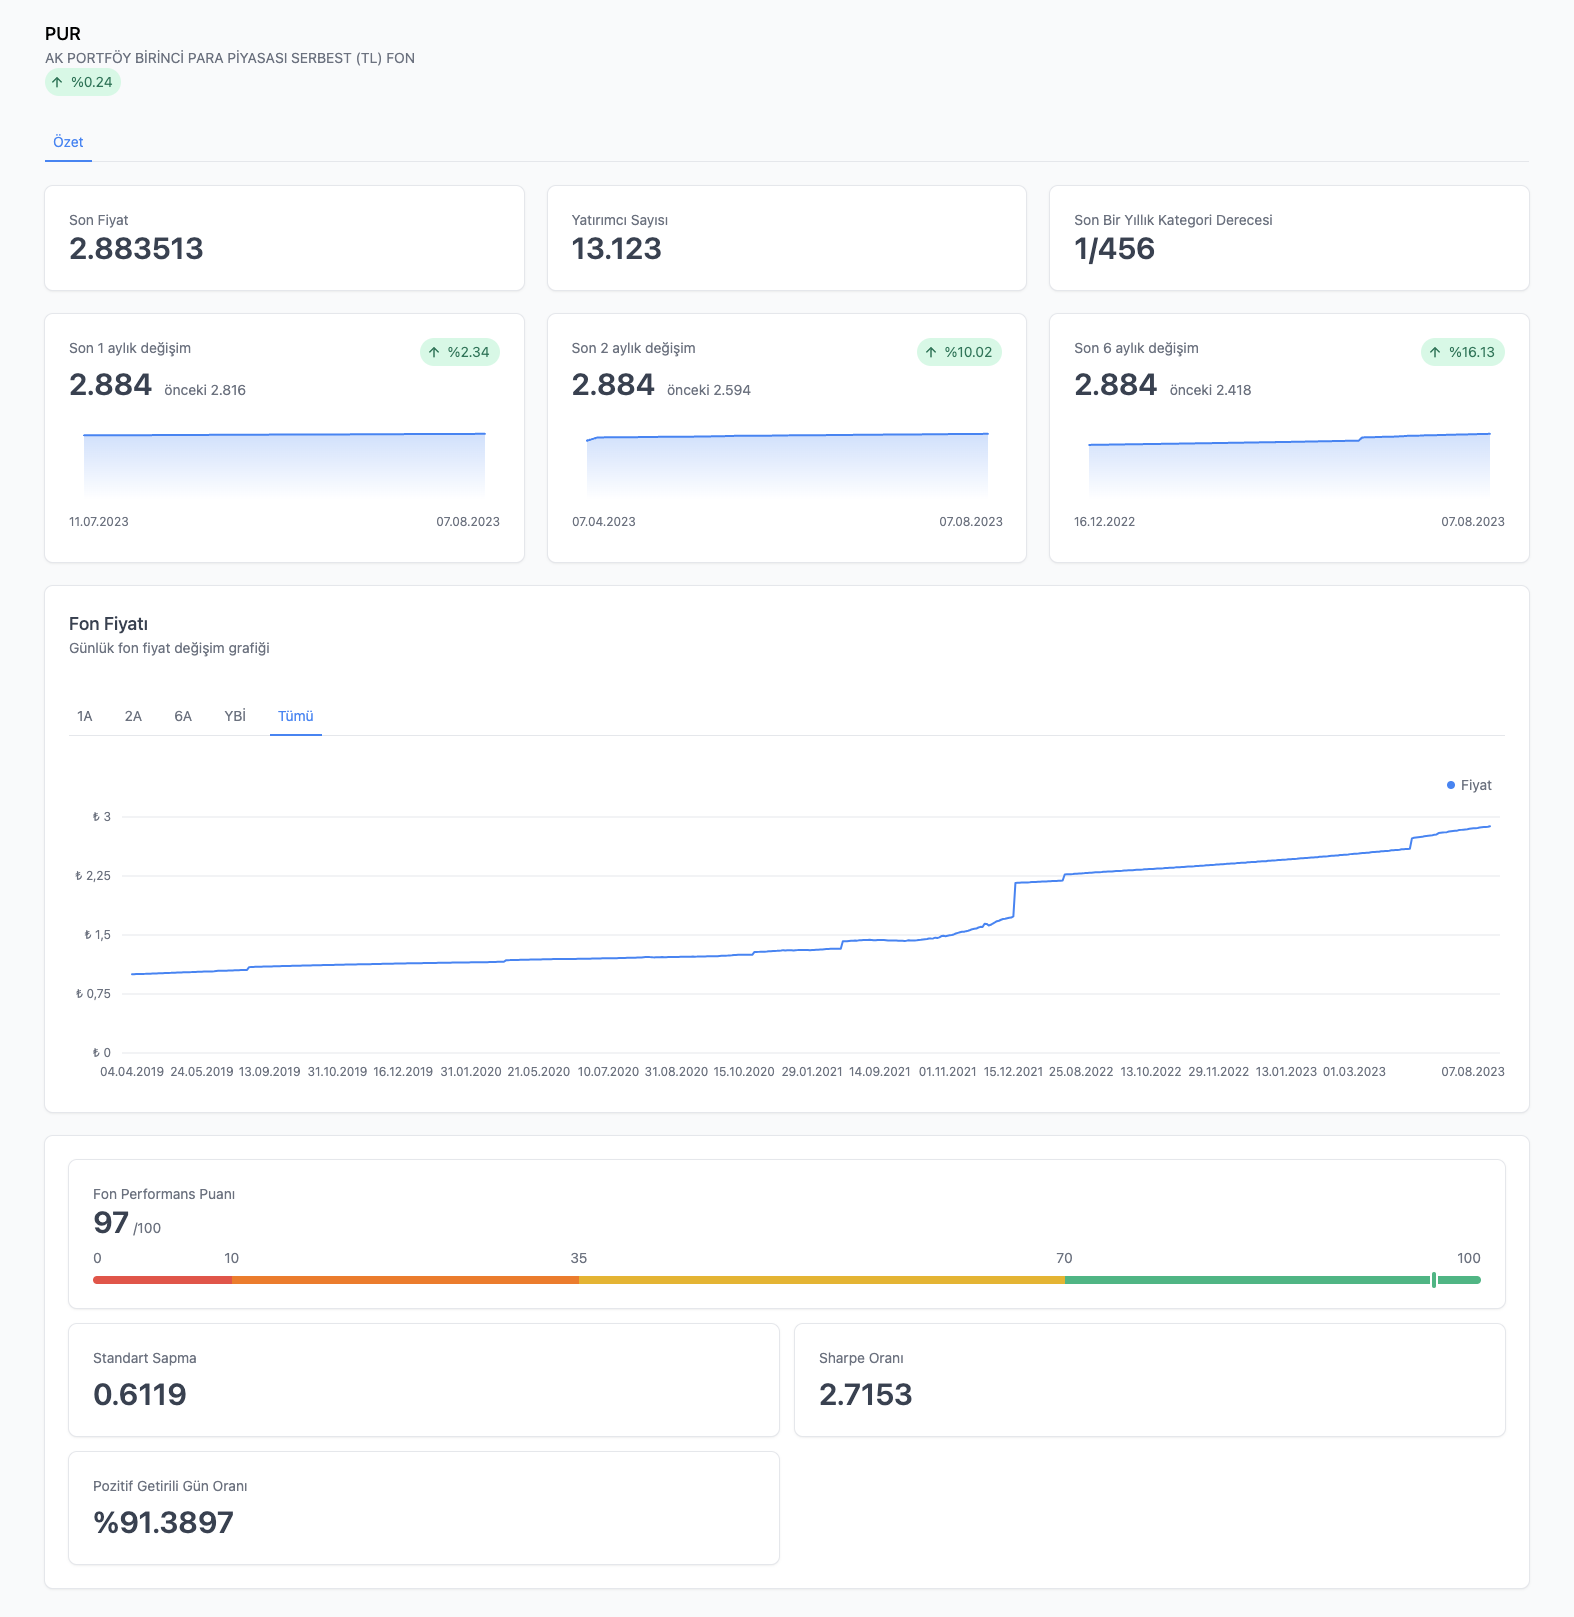This screenshot has width=1574, height=1617.
Task: Click the %0.24 daily change badge
Action: 83,82
